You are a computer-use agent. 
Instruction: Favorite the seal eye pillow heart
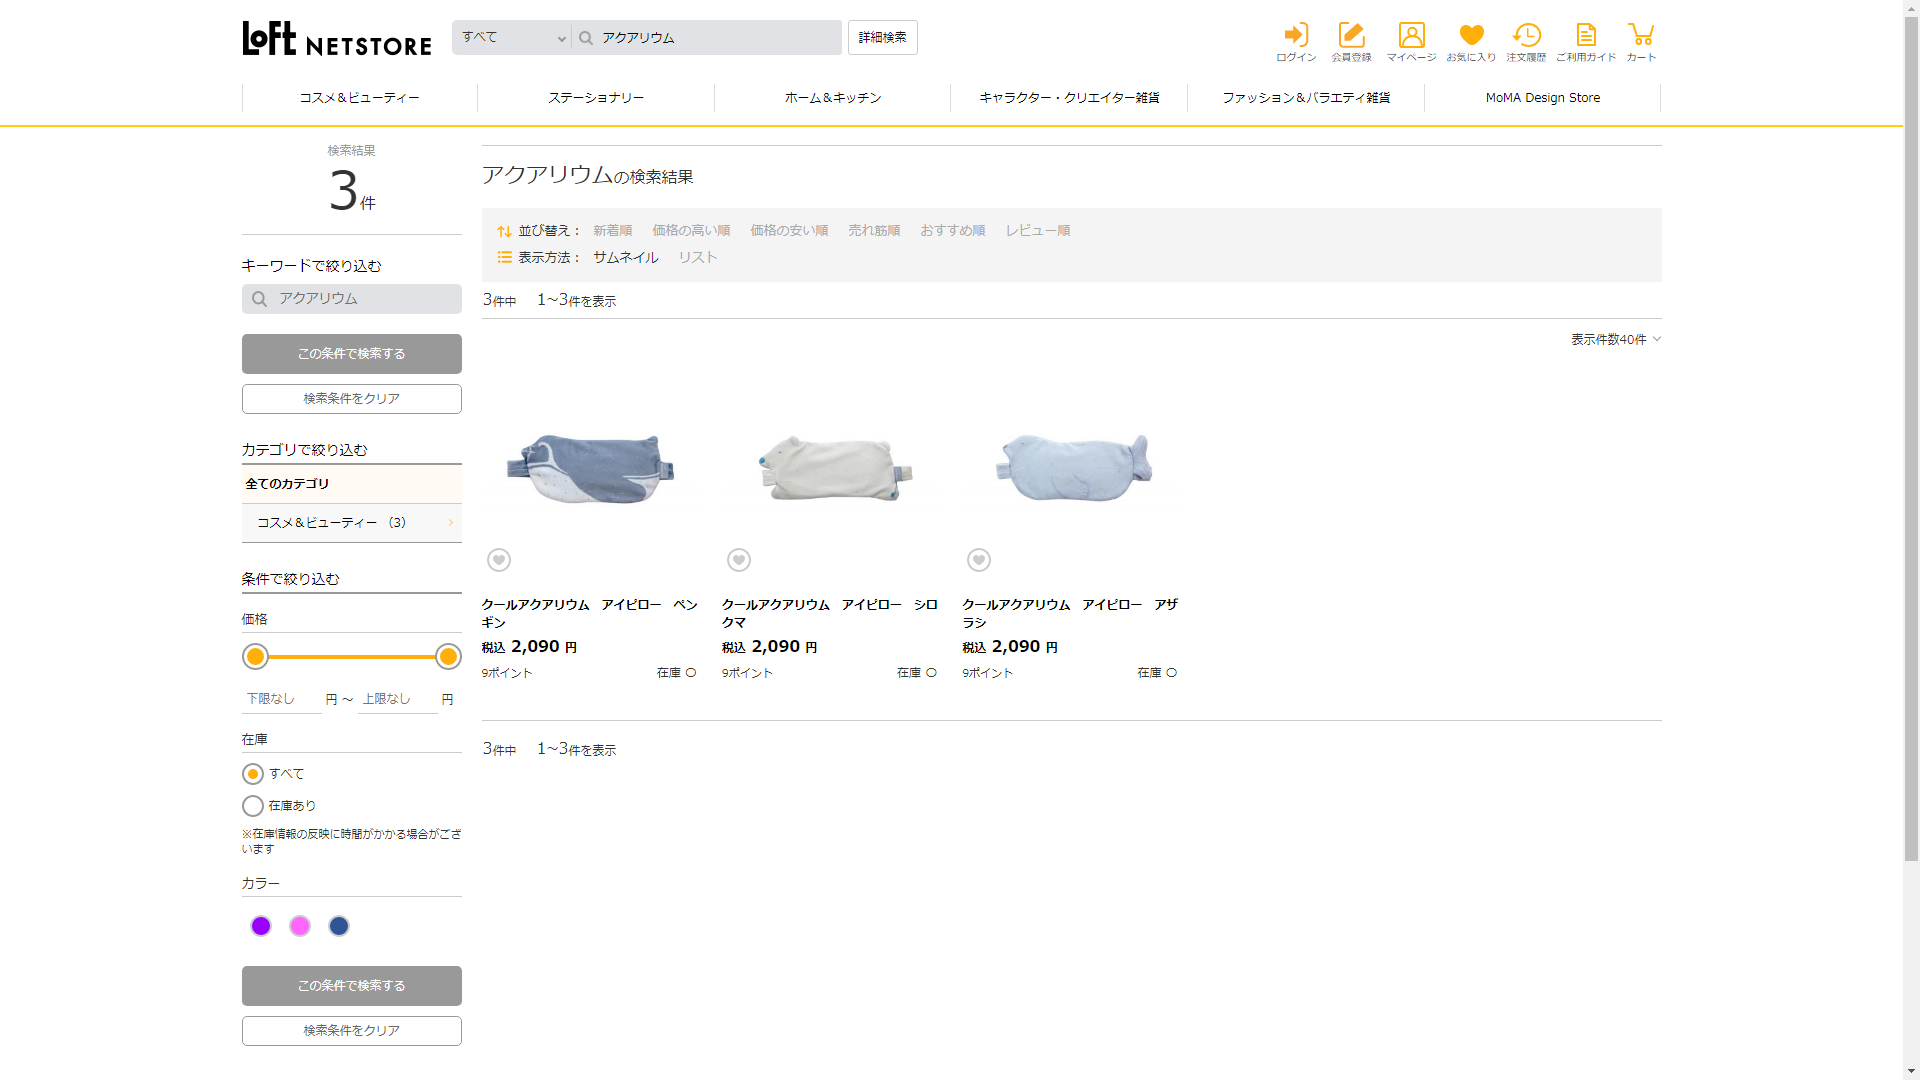[979, 560]
